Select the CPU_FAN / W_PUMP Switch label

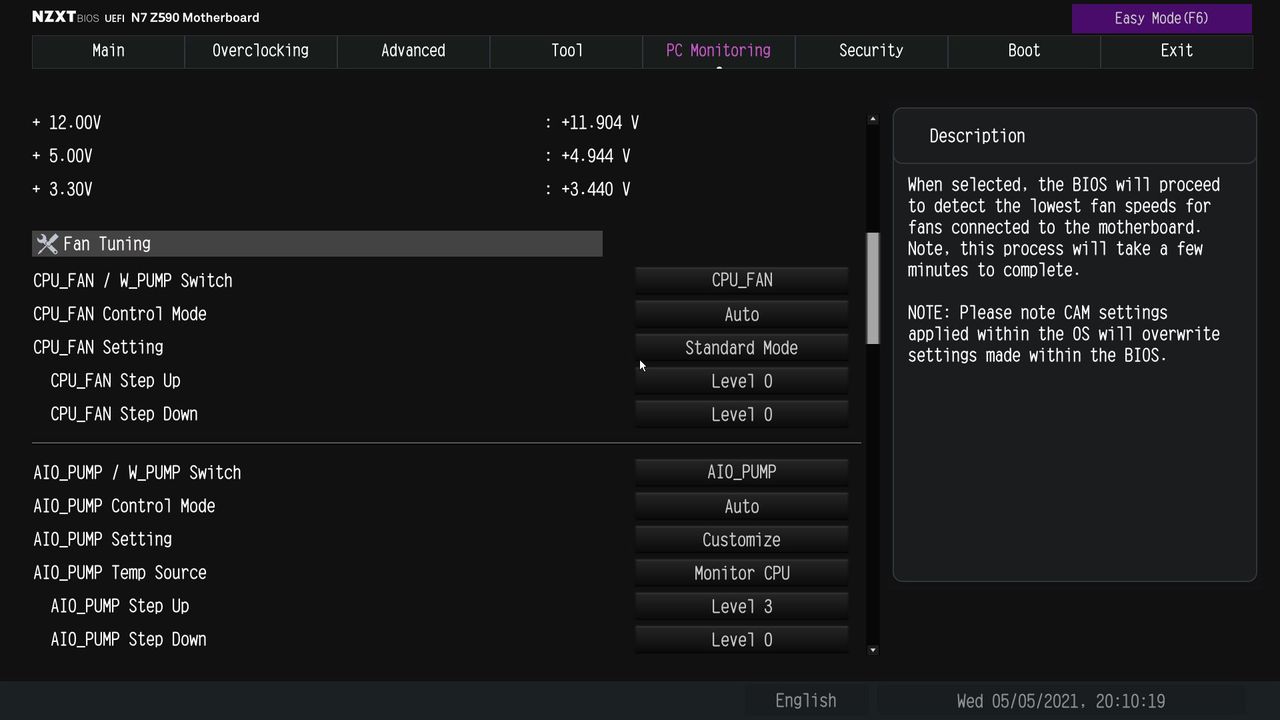pos(133,281)
